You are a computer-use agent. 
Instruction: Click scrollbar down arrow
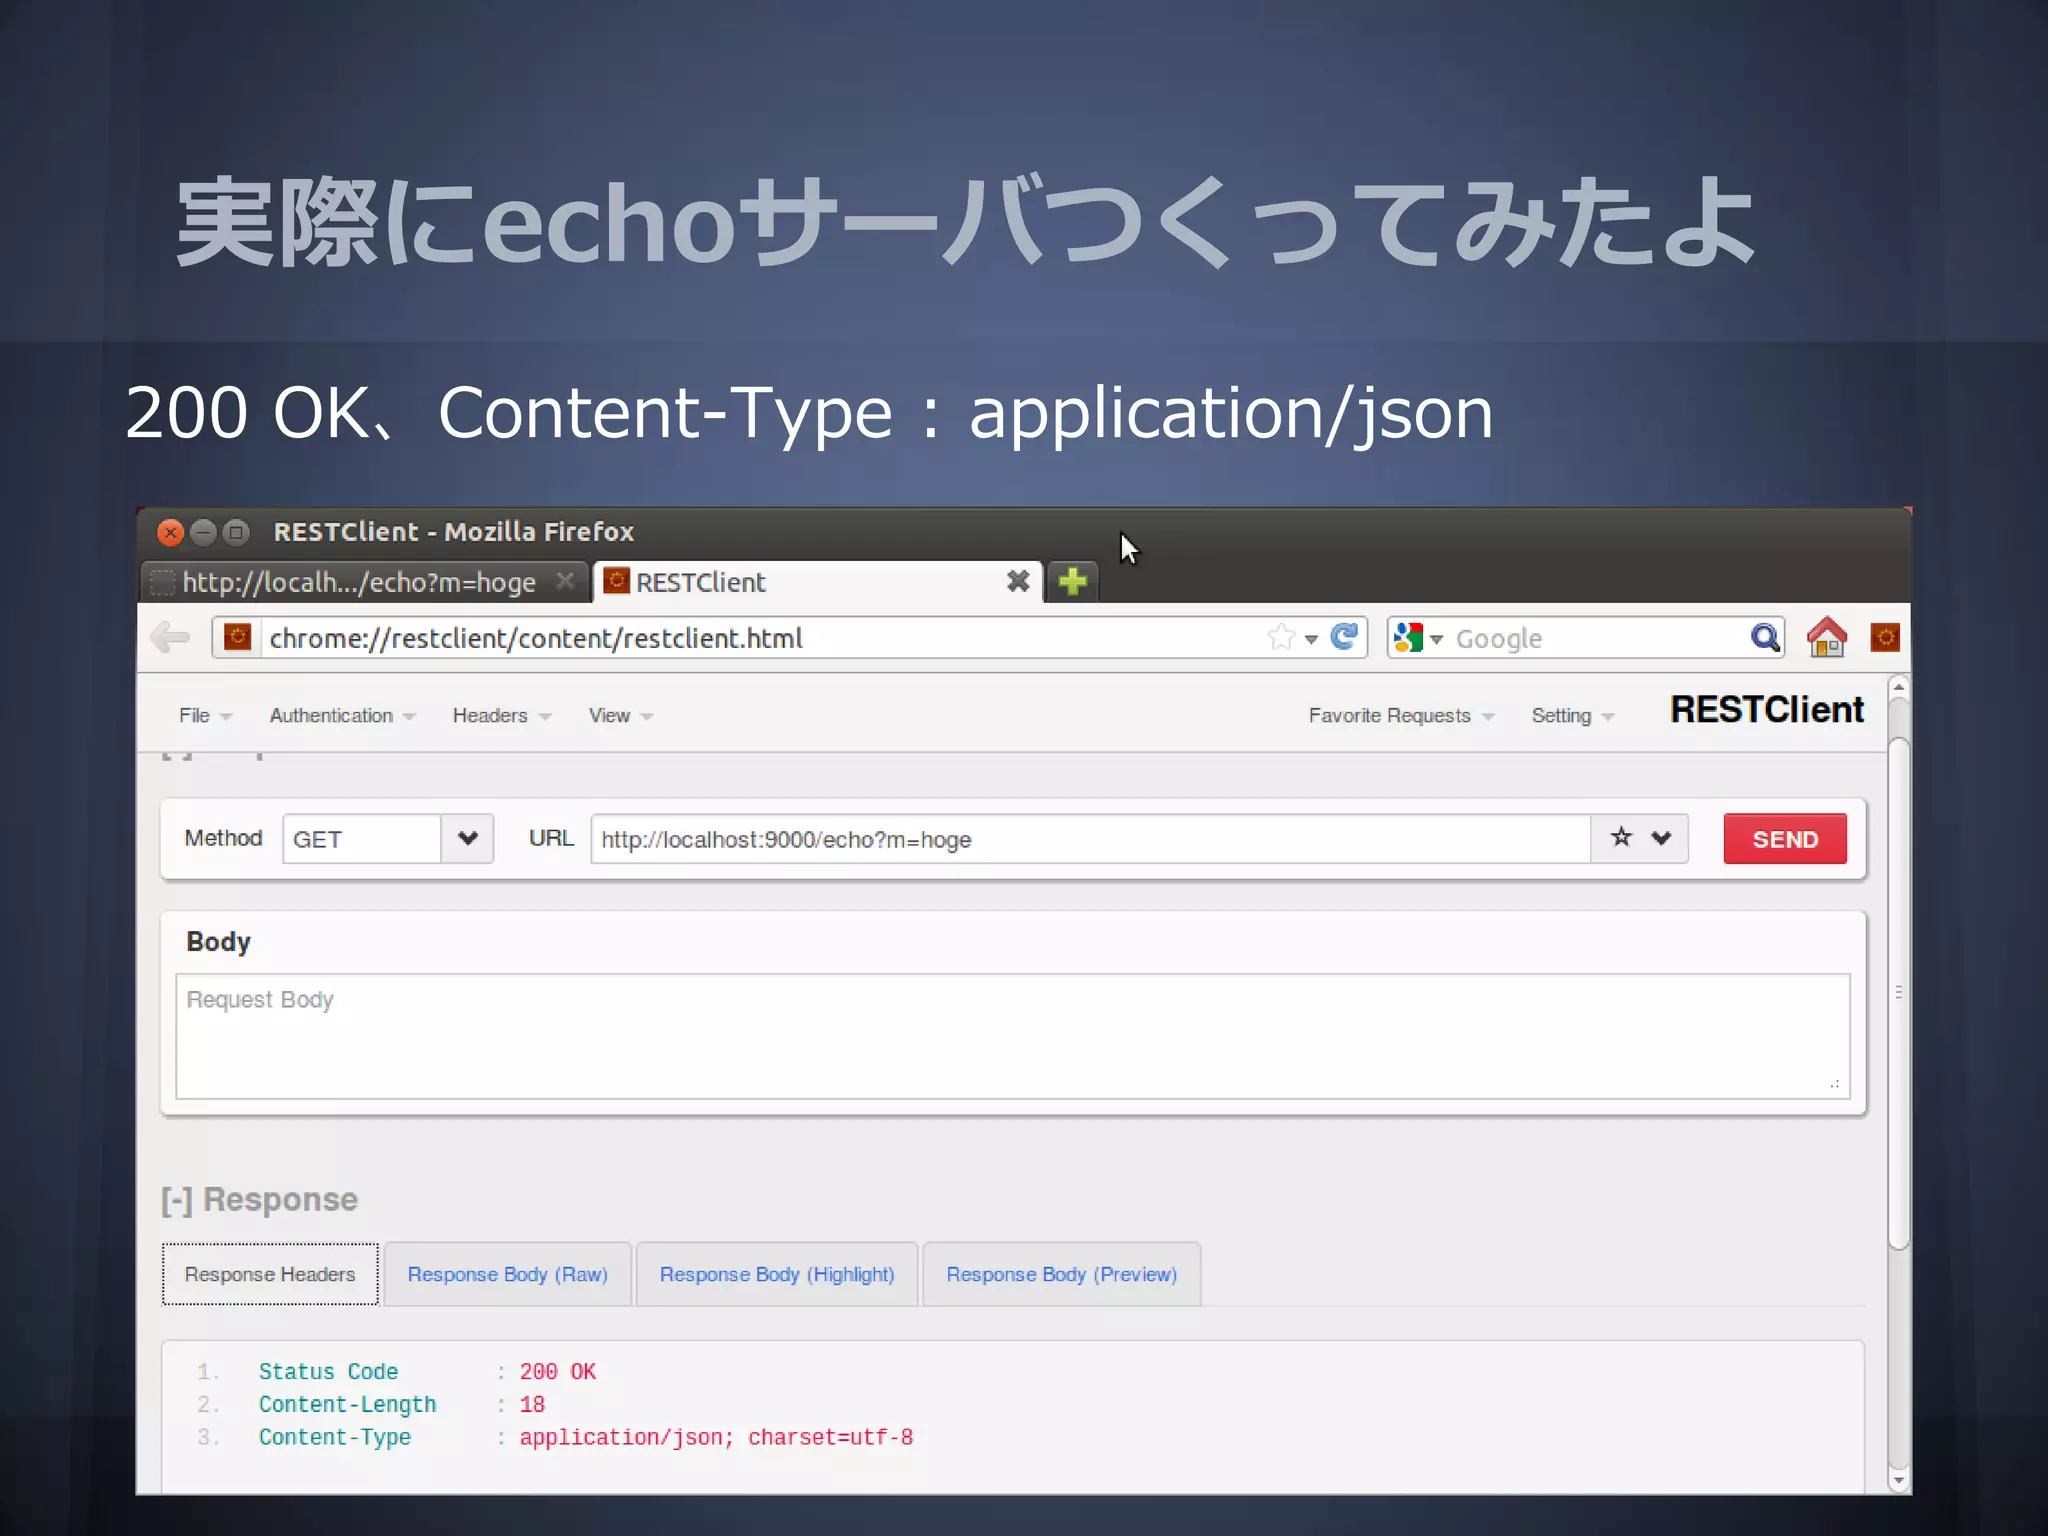1898,1480
